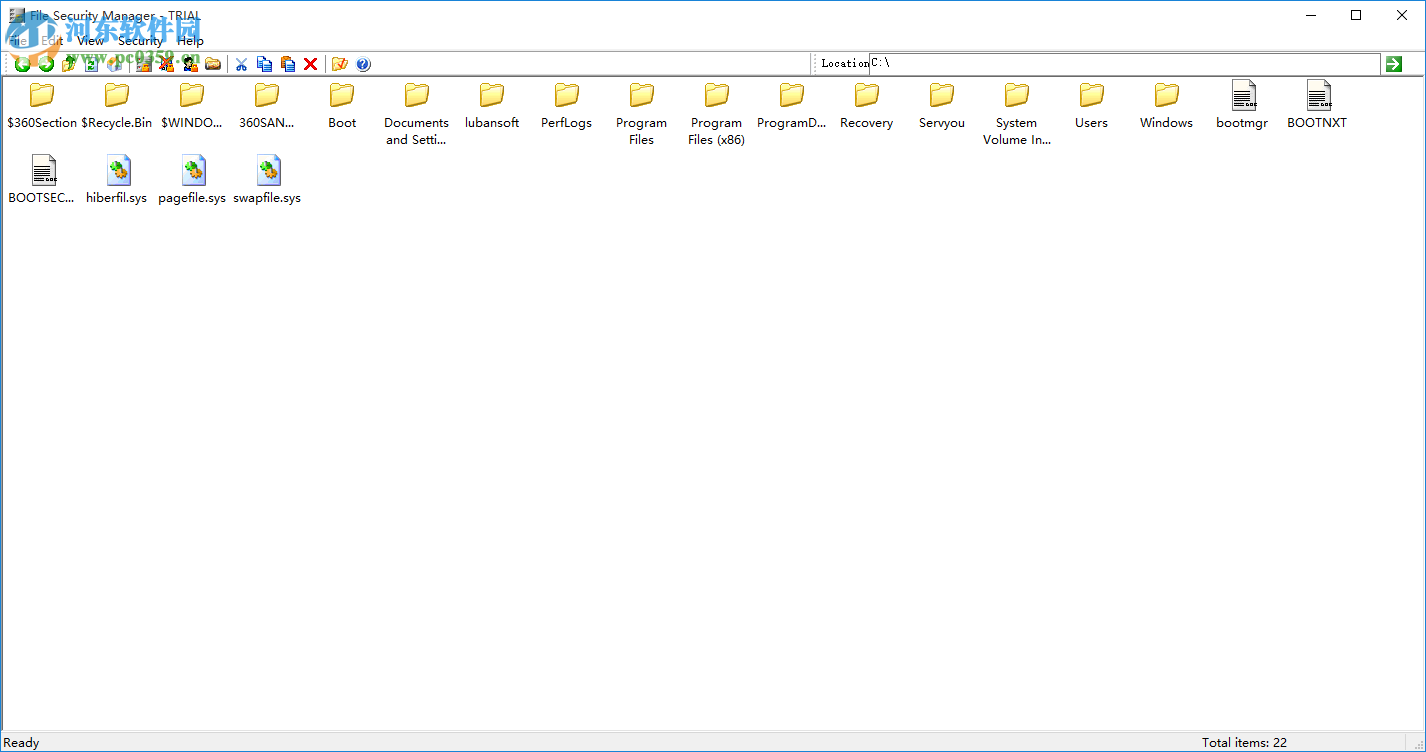Cut selection using scissors icon
The image size is (1426, 752).
(x=241, y=64)
